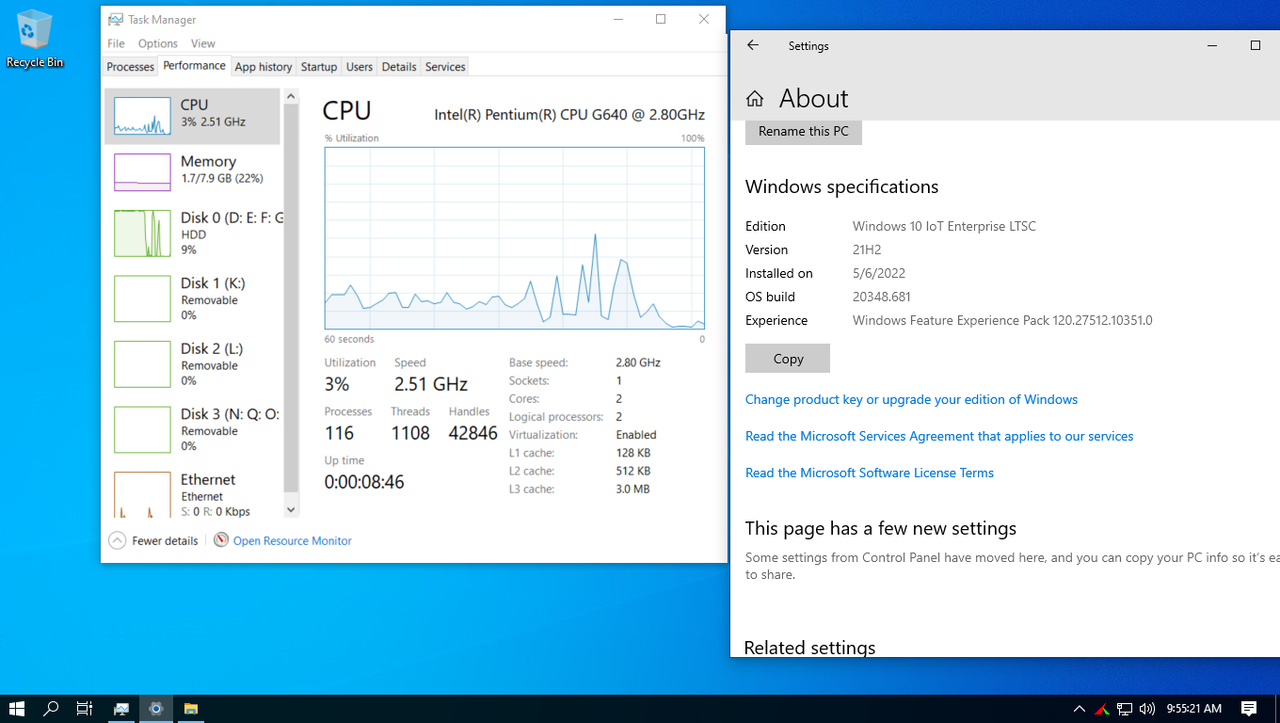Open Change product key or upgrade link
The image size is (1280, 723).
[911, 399]
